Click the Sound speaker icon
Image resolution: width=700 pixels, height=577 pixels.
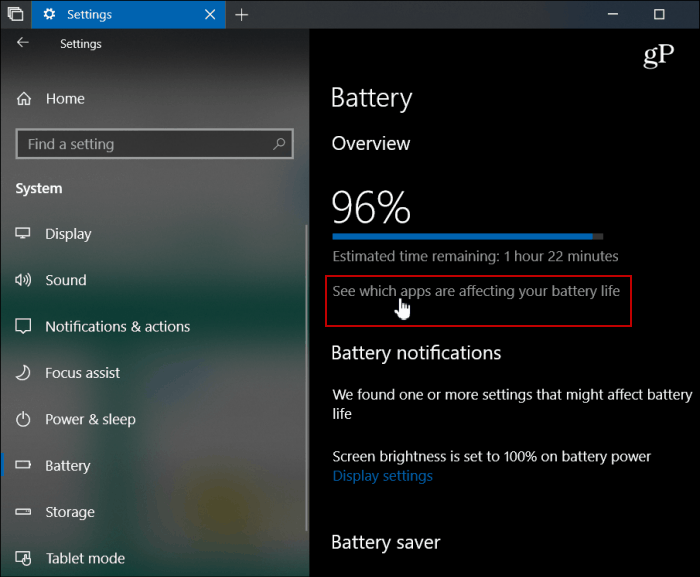[x=23, y=280]
